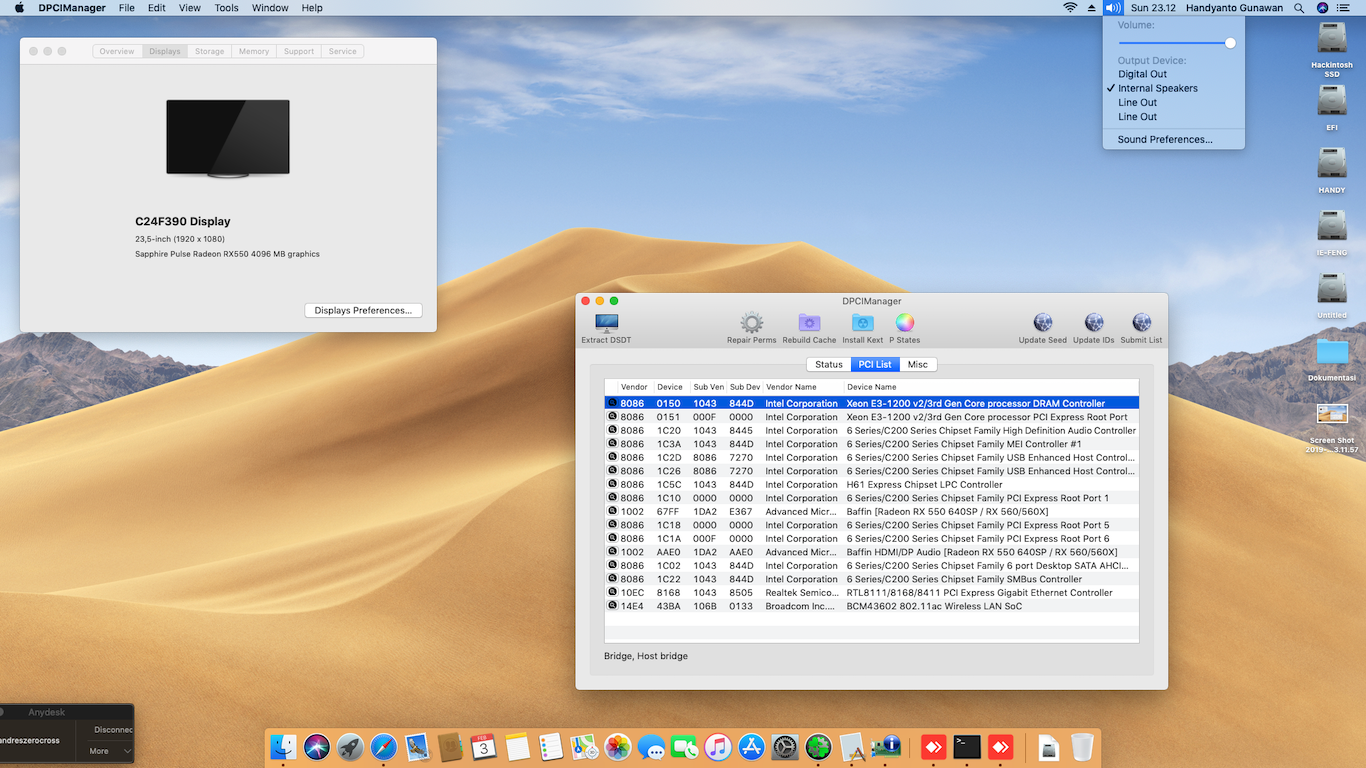This screenshot has height=768, width=1366.
Task: Open Launchpad rocket icon in Dock
Action: click(350, 746)
